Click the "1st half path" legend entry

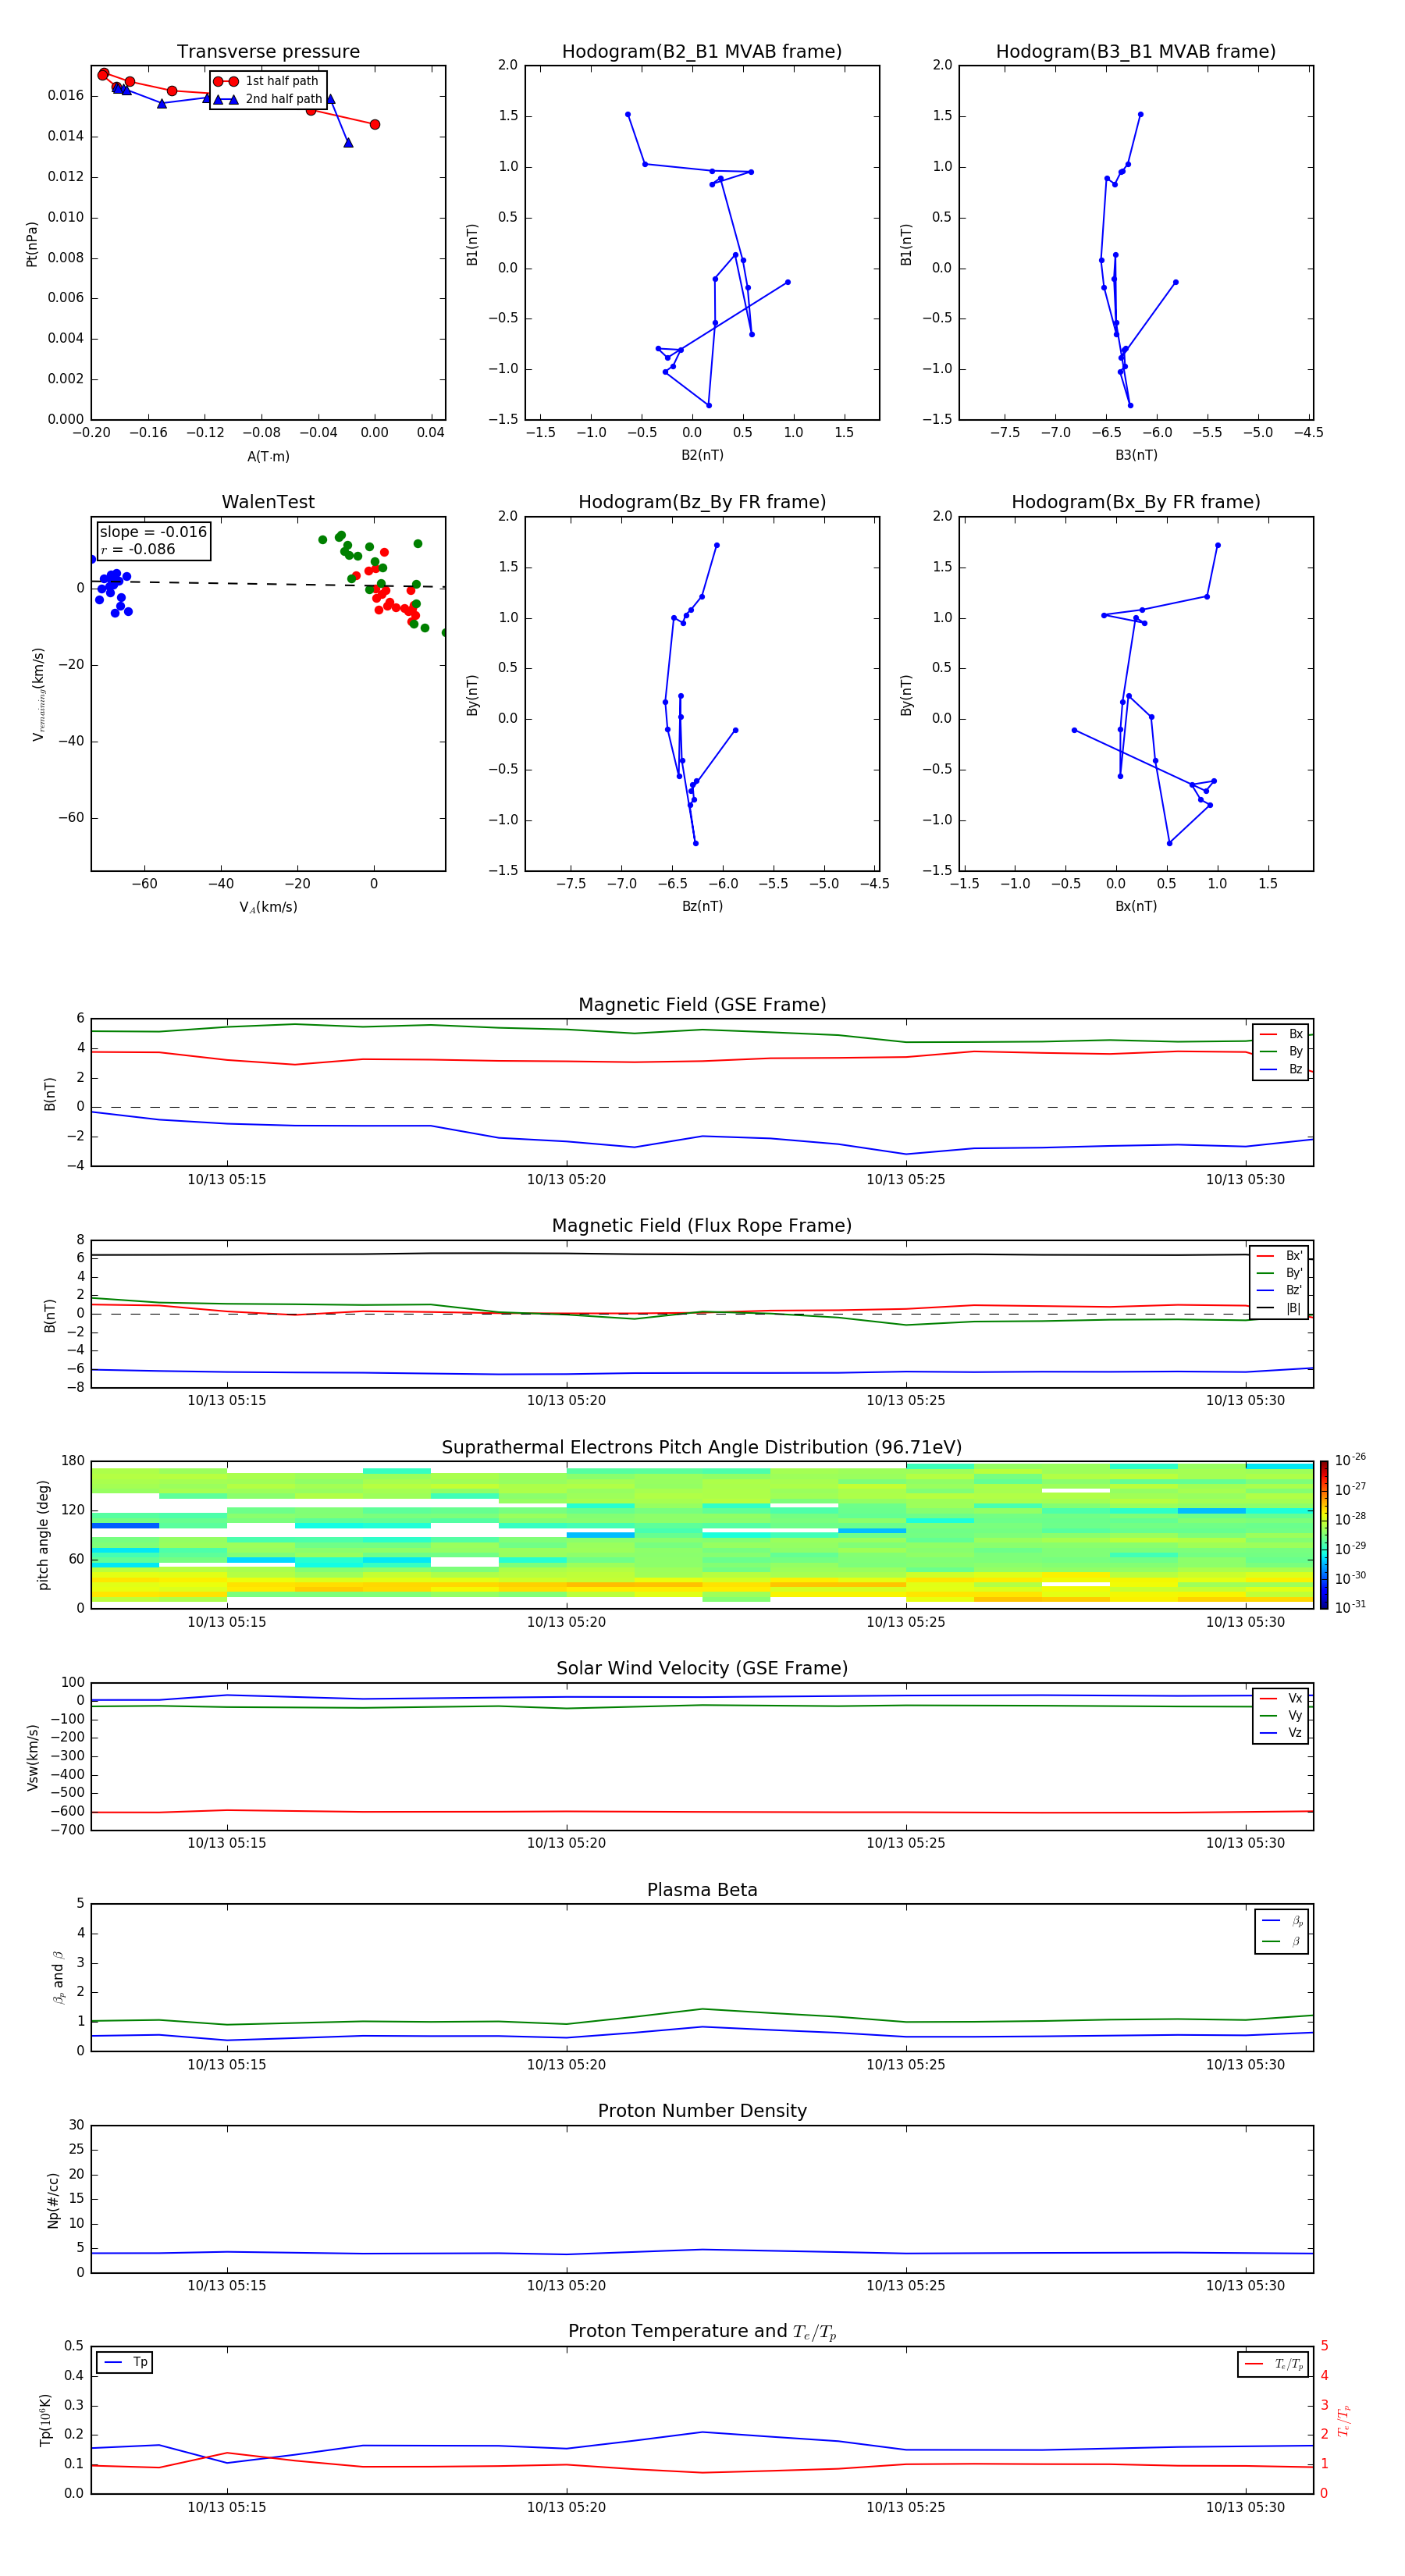[266, 81]
